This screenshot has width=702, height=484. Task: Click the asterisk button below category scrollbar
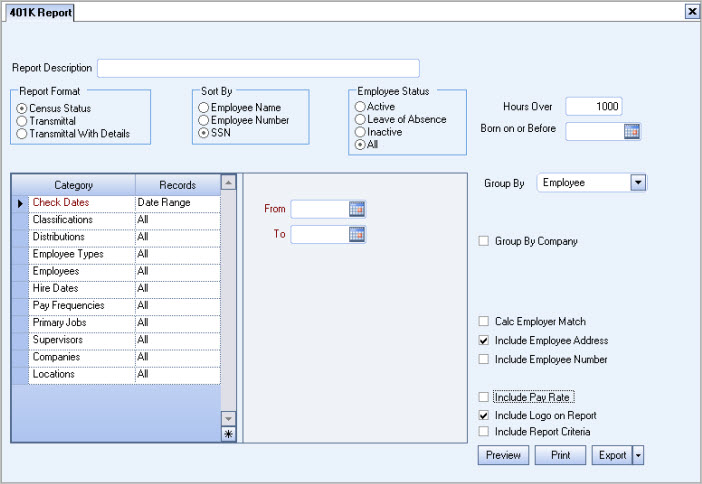tap(228, 433)
